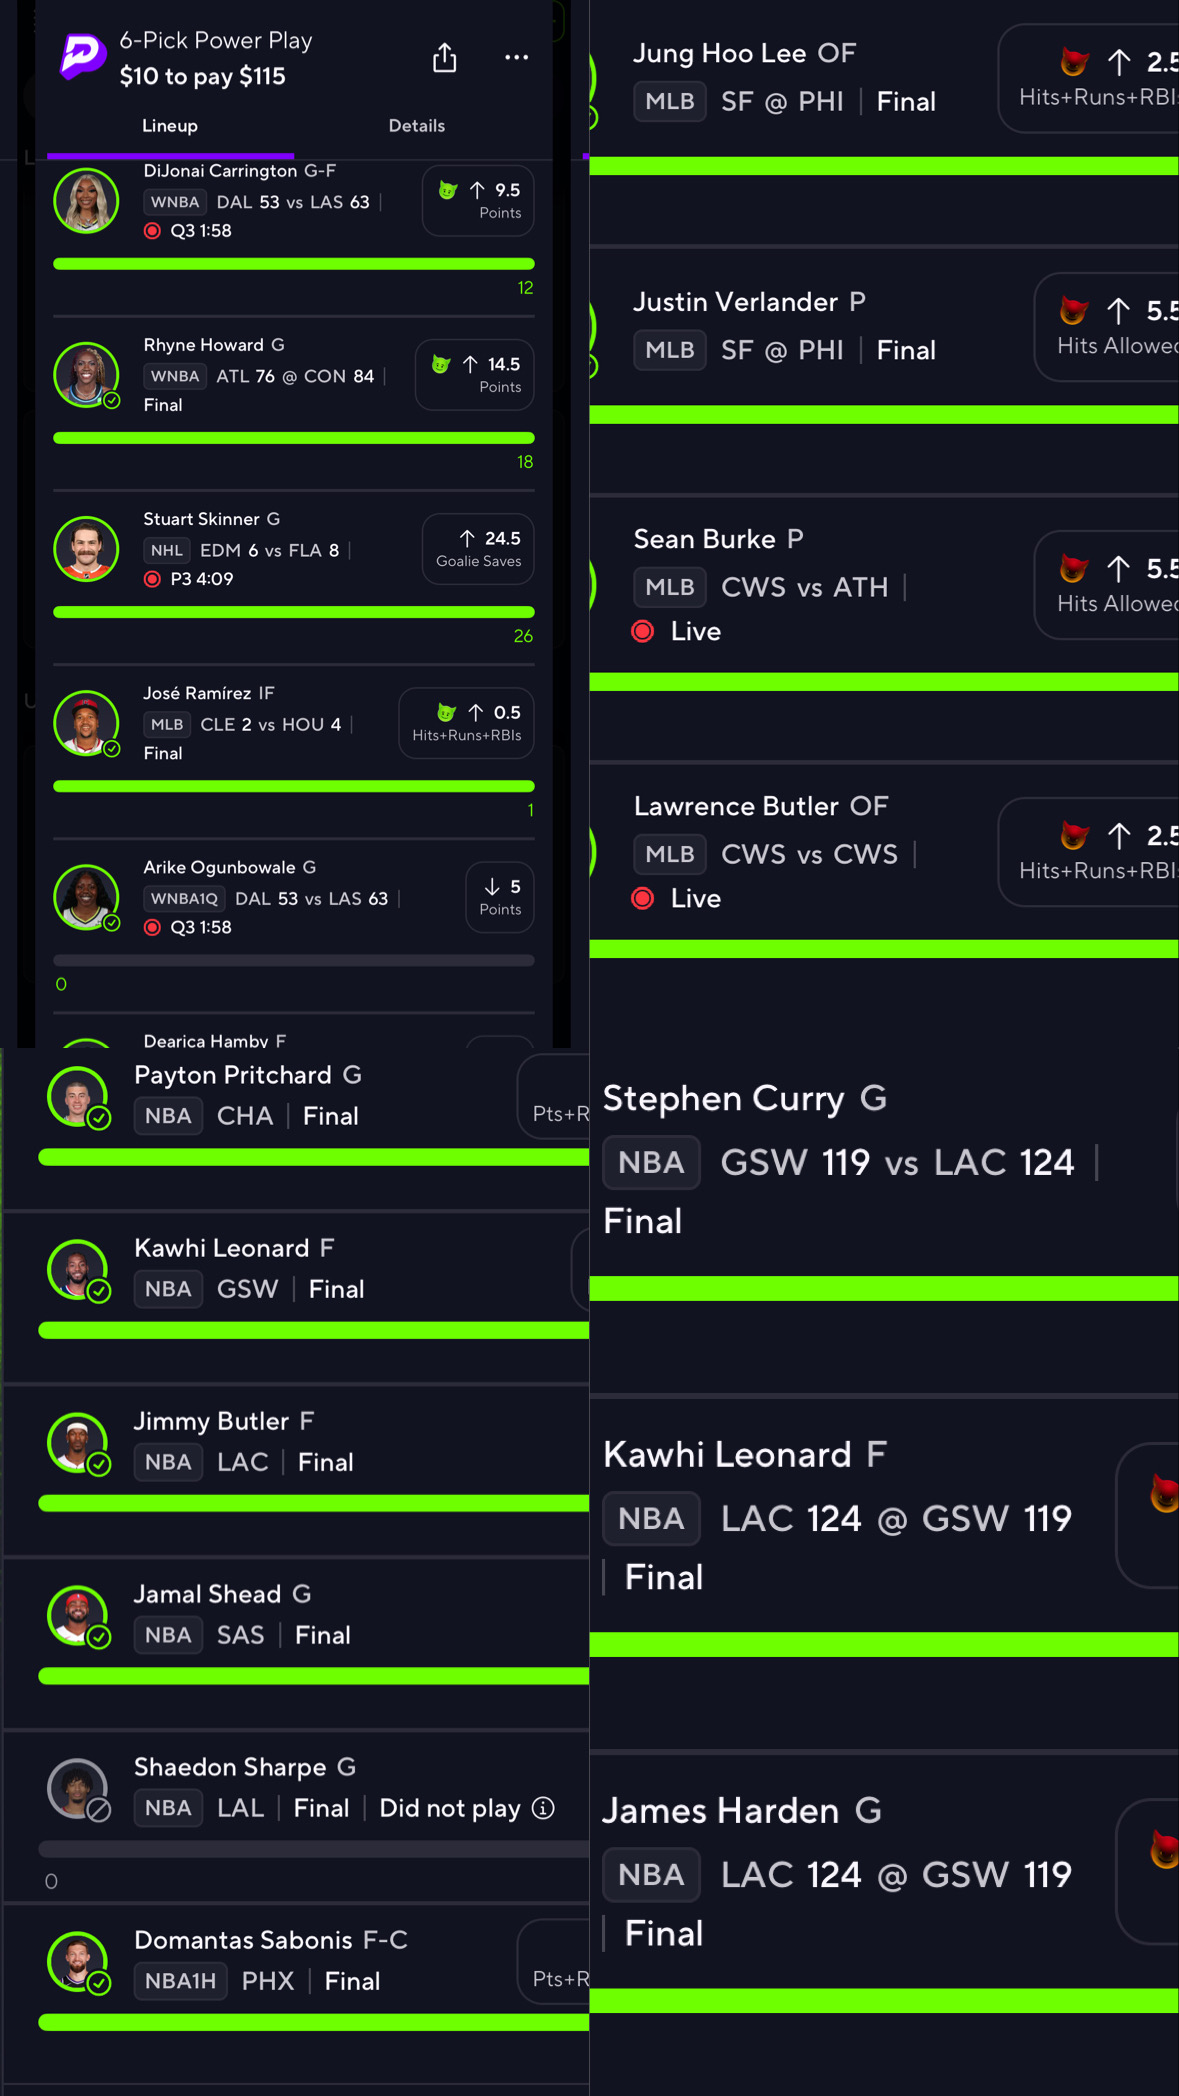Select the Lineup tab
The image size is (1179, 2096).
point(170,126)
